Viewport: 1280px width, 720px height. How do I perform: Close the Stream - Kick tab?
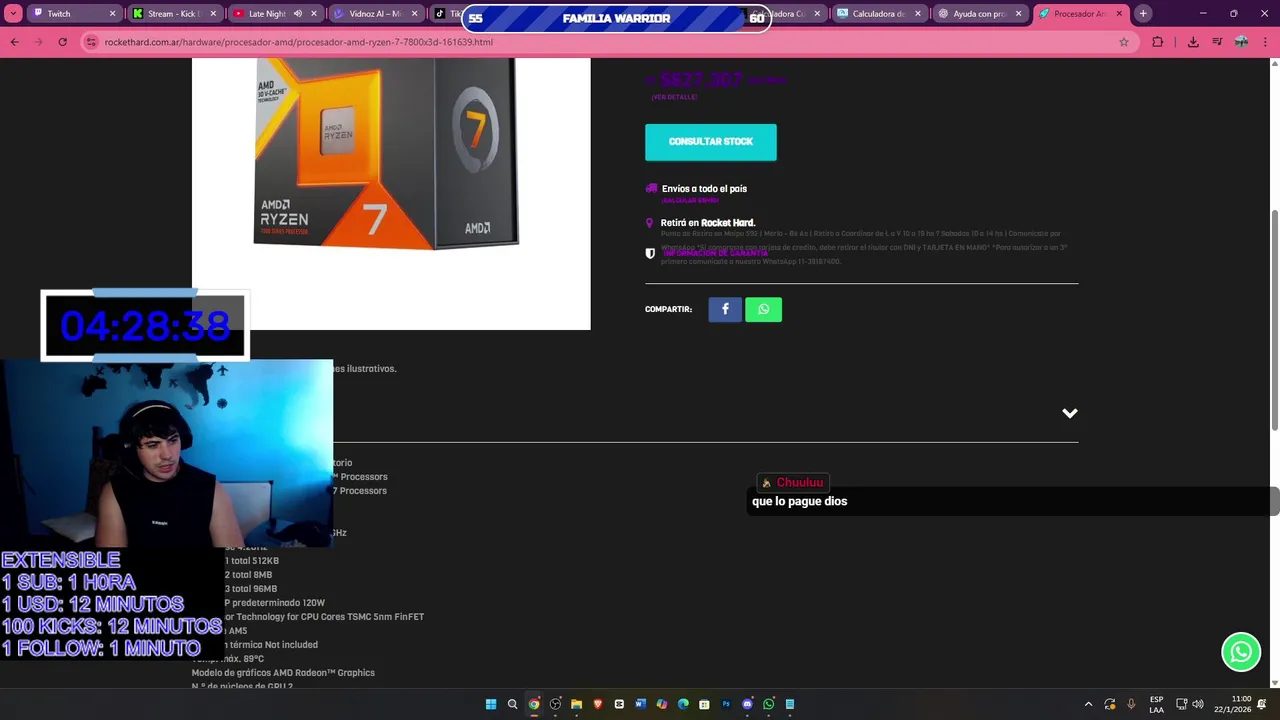click(x=213, y=14)
